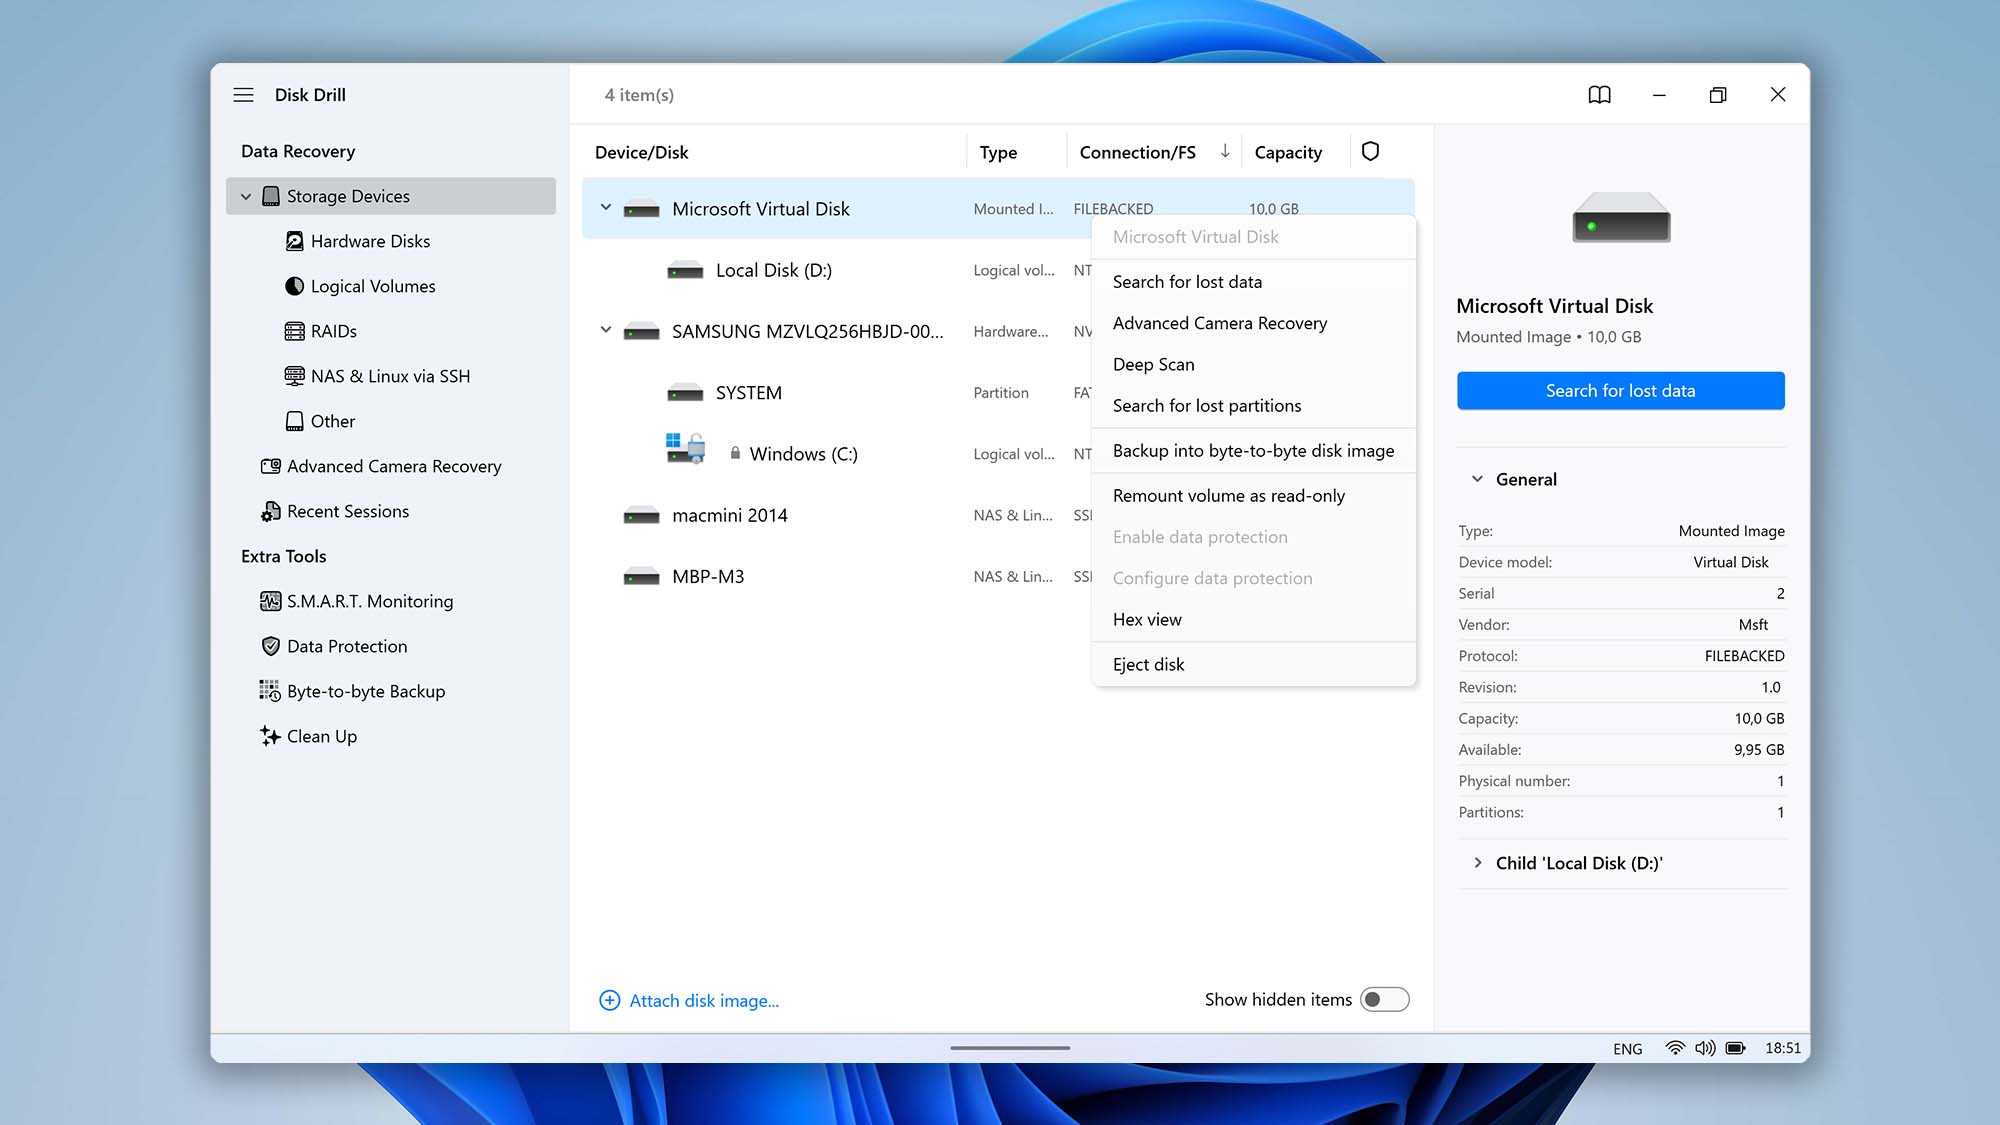Viewport: 2000px width, 1125px height.
Task: Sort by the Capacity column header
Action: click(x=1288, y=152)
